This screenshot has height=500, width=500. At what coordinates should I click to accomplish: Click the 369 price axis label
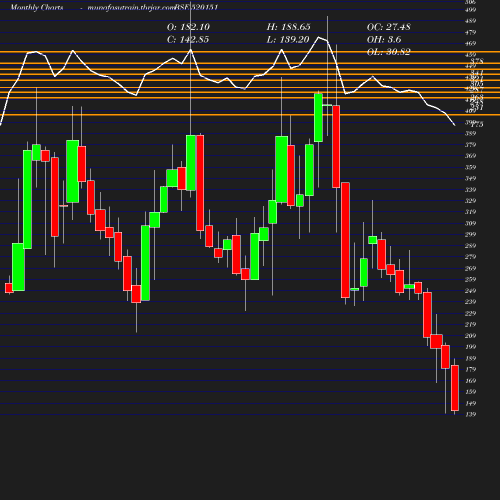(470, 156)
